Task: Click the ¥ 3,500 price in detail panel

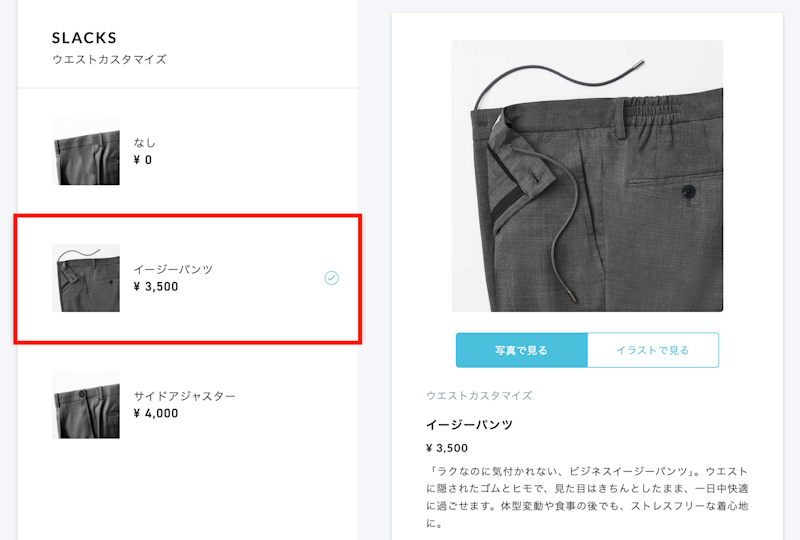Action: click(447, 448)
